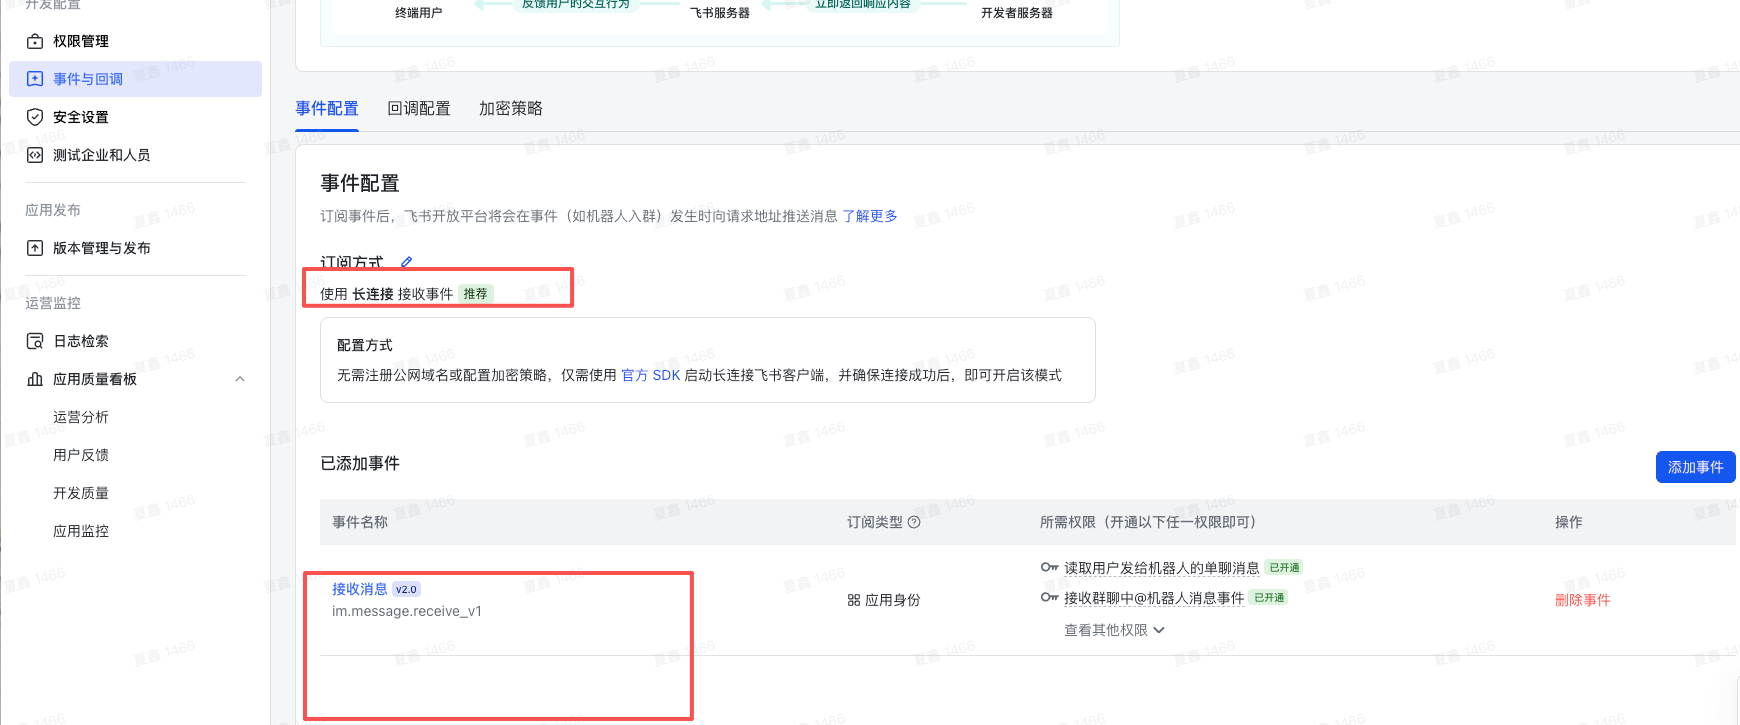The height and width of the screenshot is (725, 1740).
Task: Click the 版本管理与发布 upload icon
Action: point(35,248)
